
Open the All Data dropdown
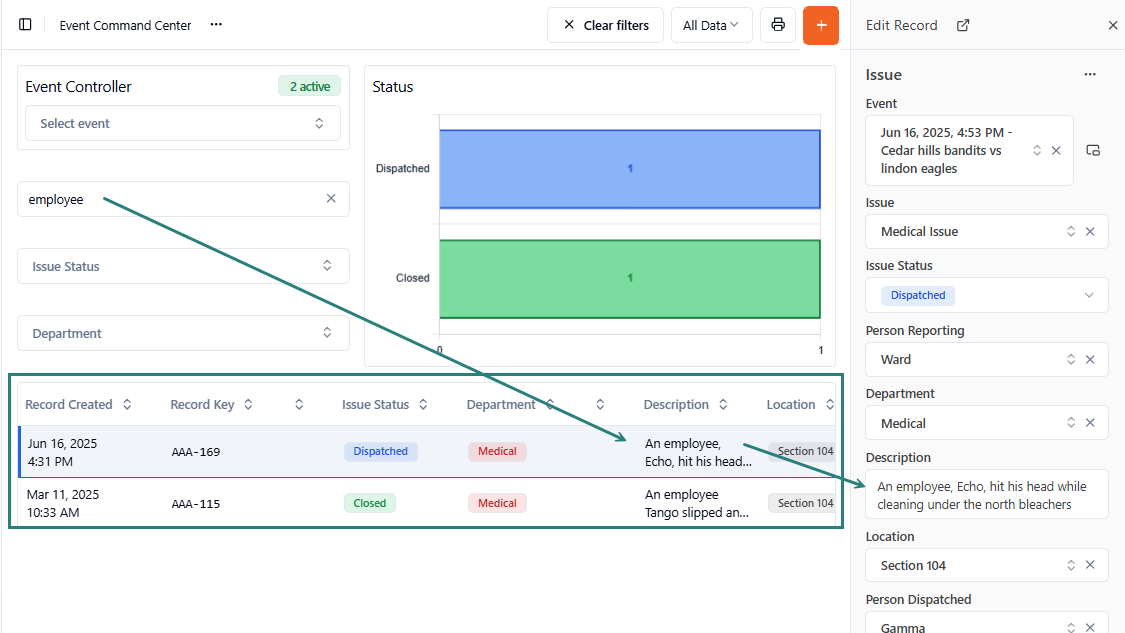[x=711, y=25]
